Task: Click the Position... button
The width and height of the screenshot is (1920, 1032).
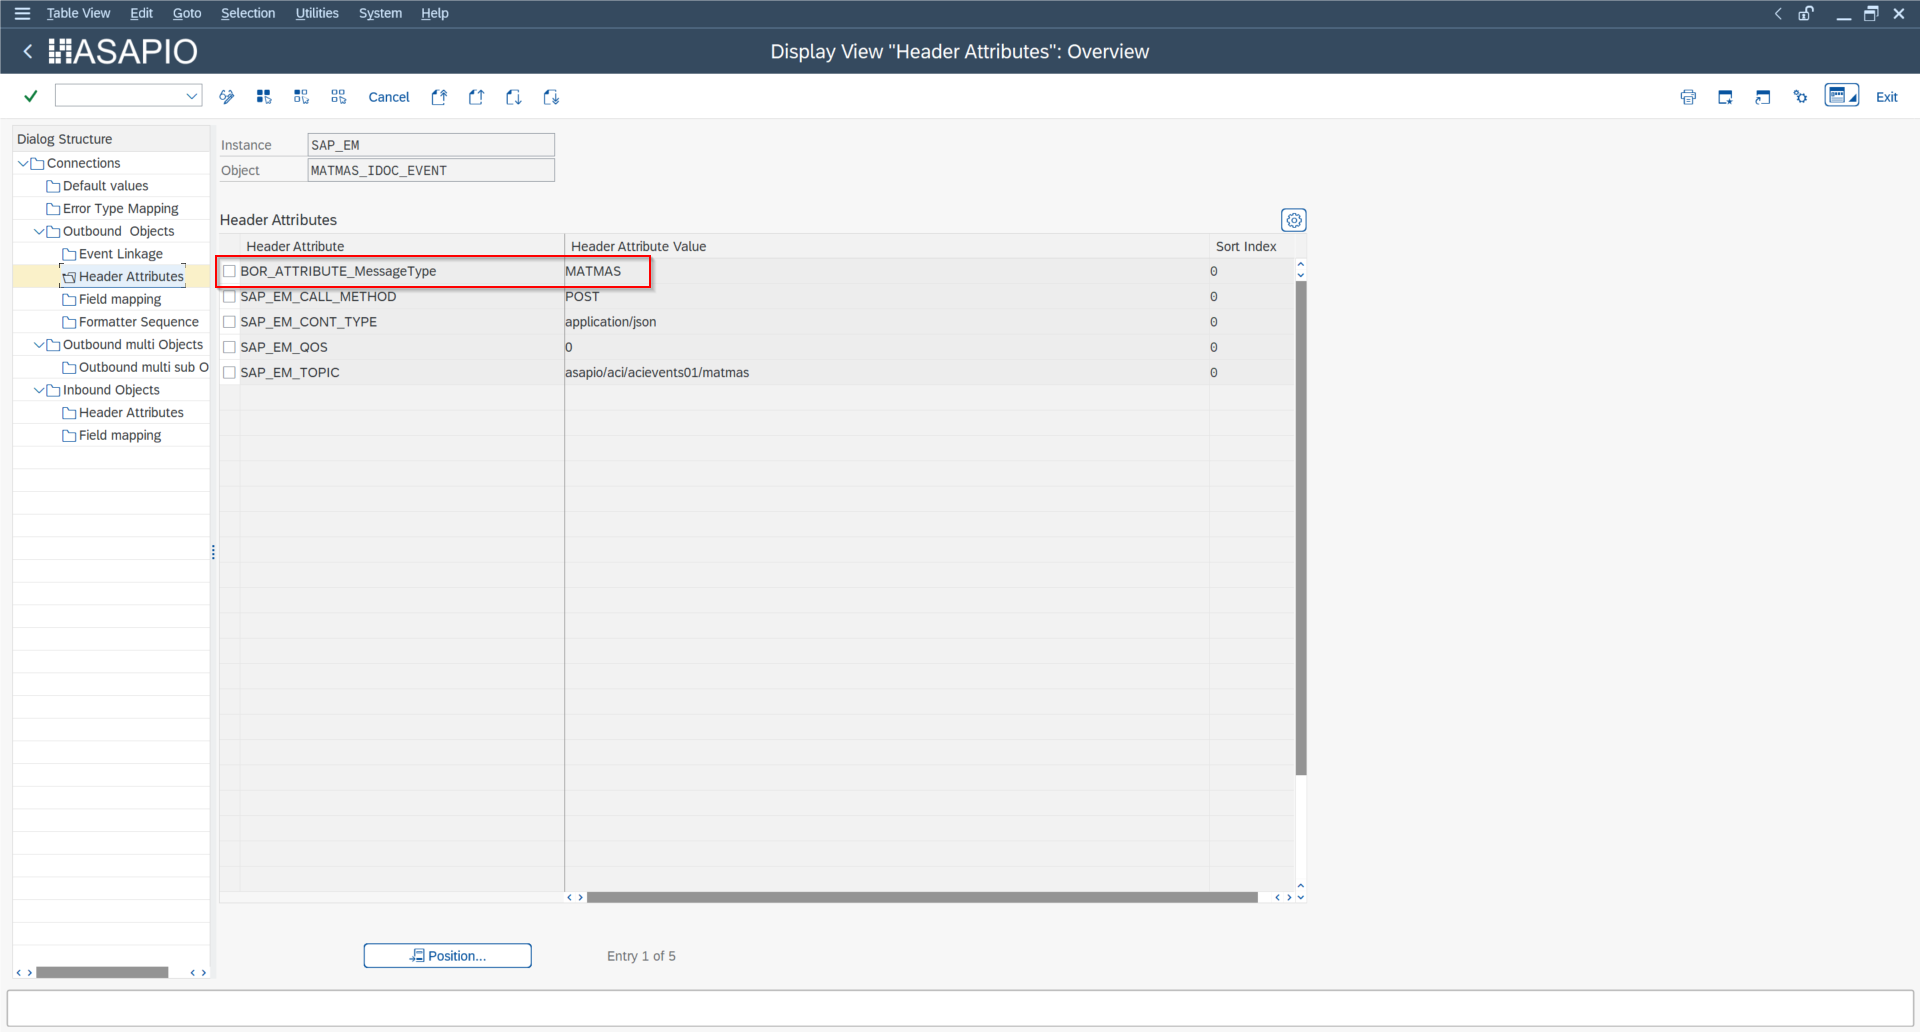Action: 447,956
